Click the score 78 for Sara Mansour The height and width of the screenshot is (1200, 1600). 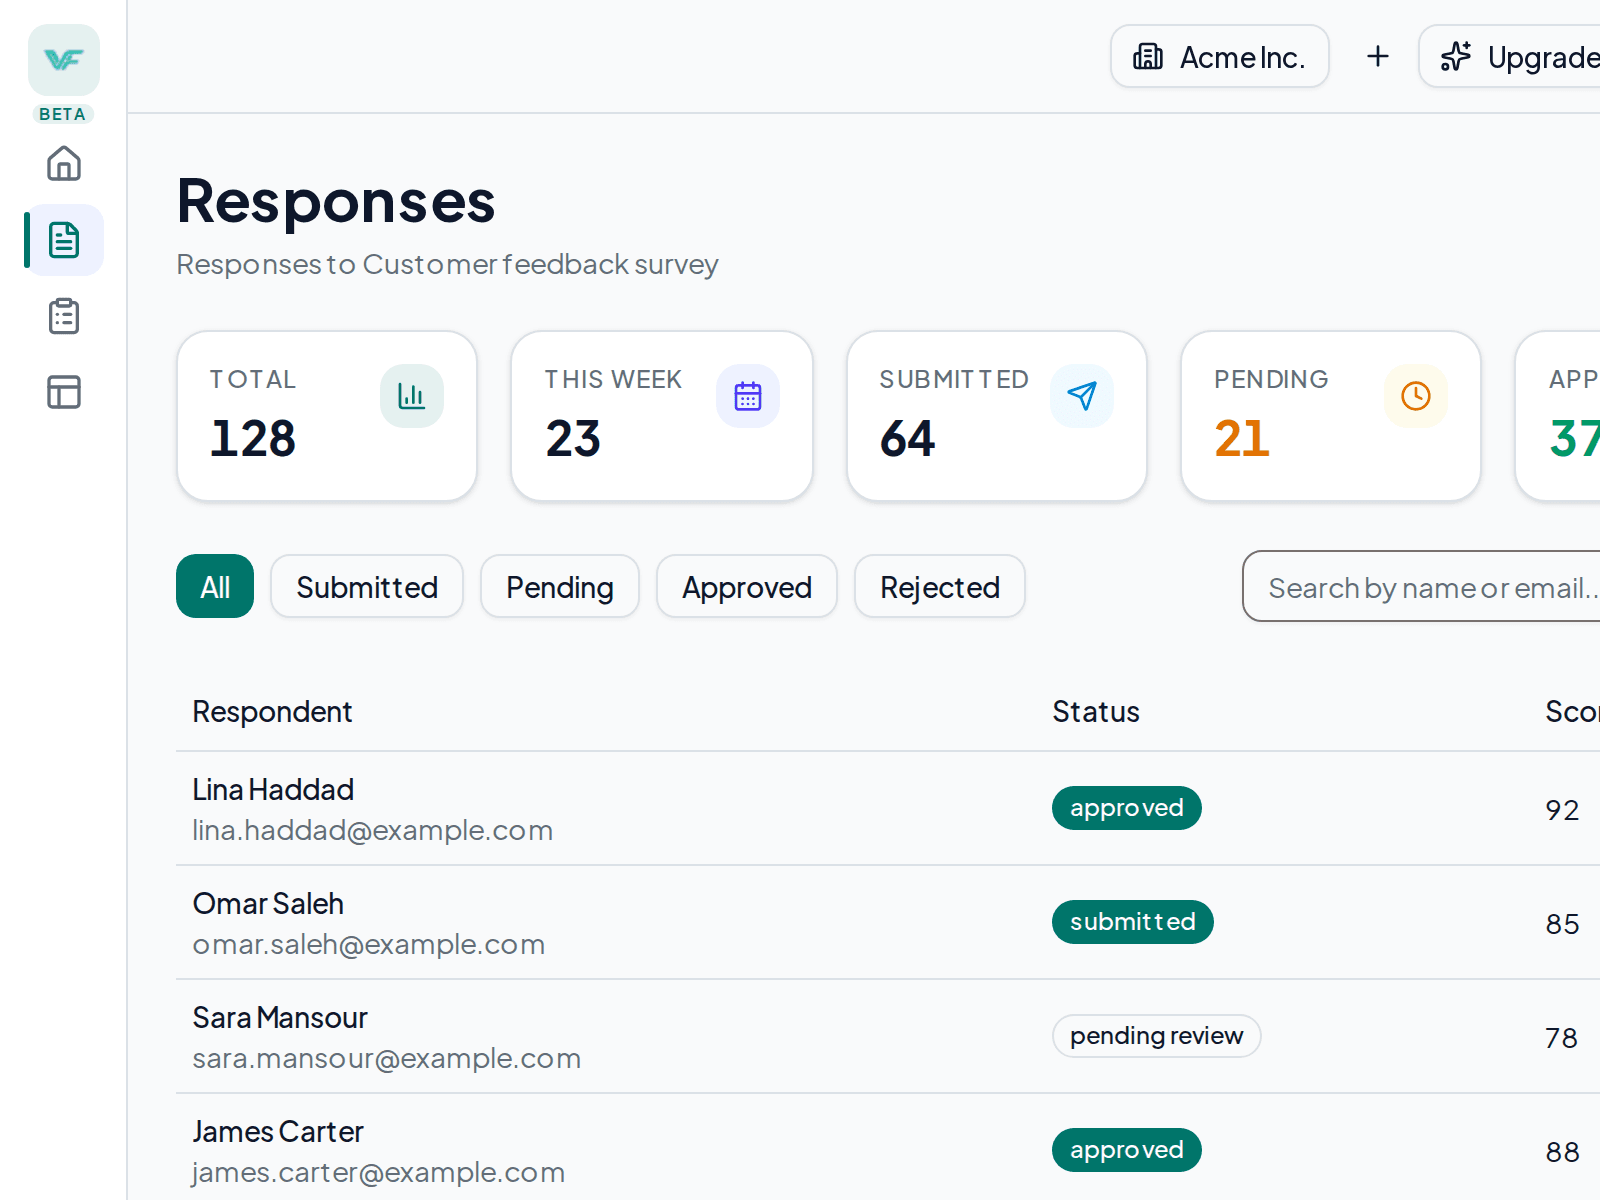click(x=1562, y=1038)
